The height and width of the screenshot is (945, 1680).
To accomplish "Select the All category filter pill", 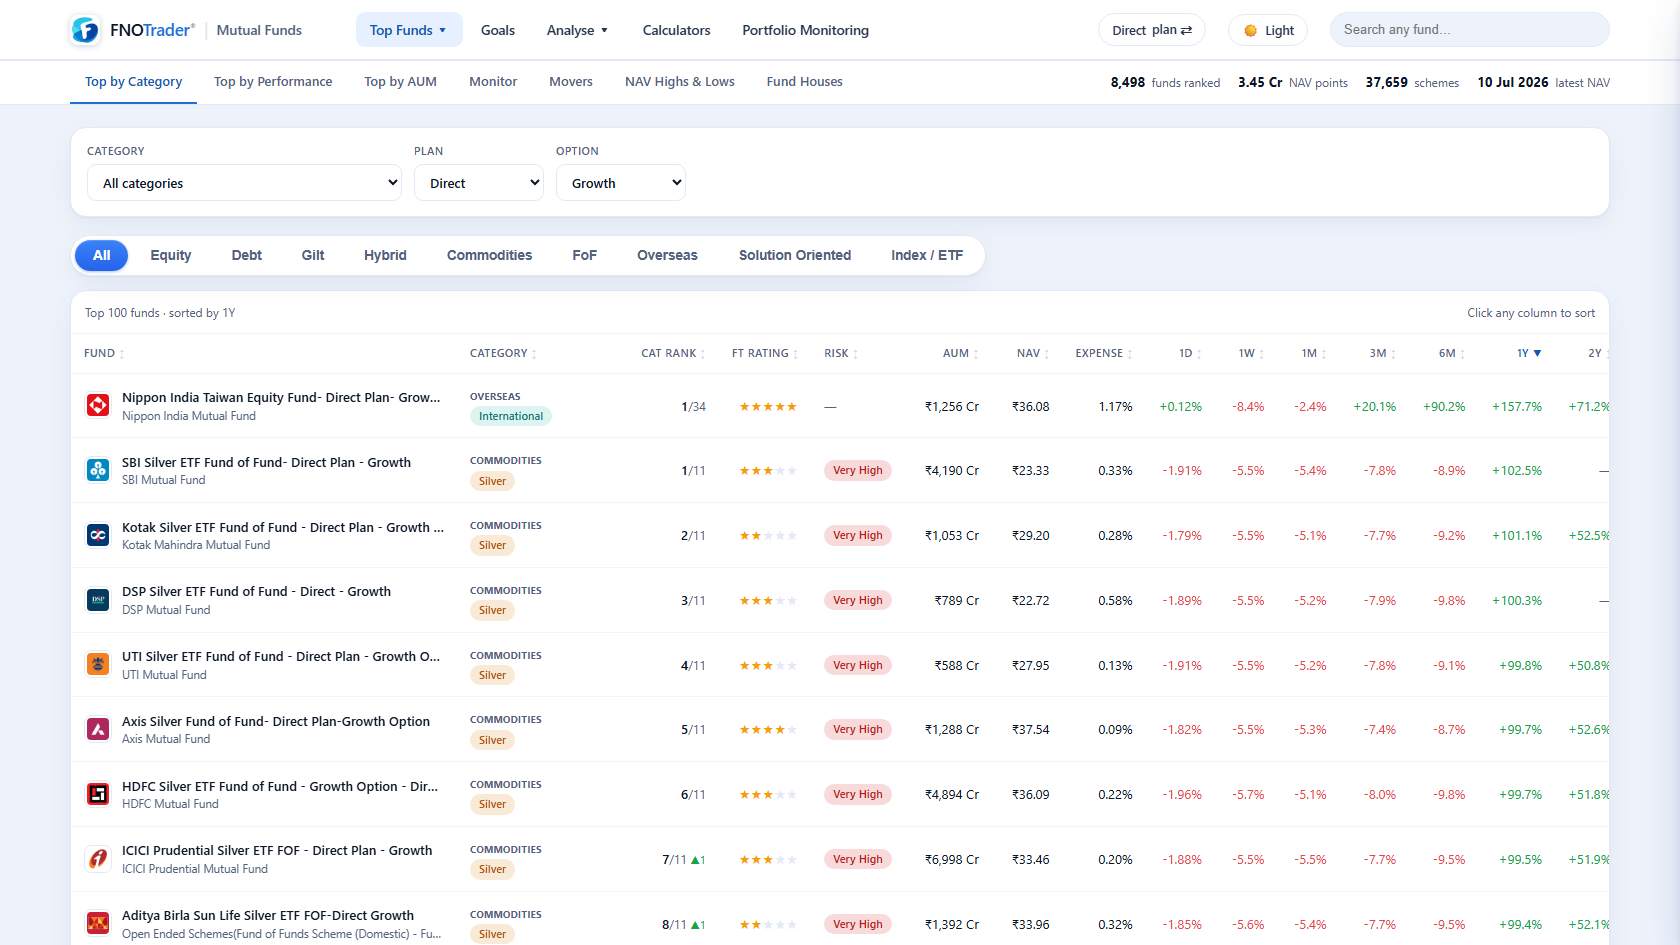I will point(102,255).
